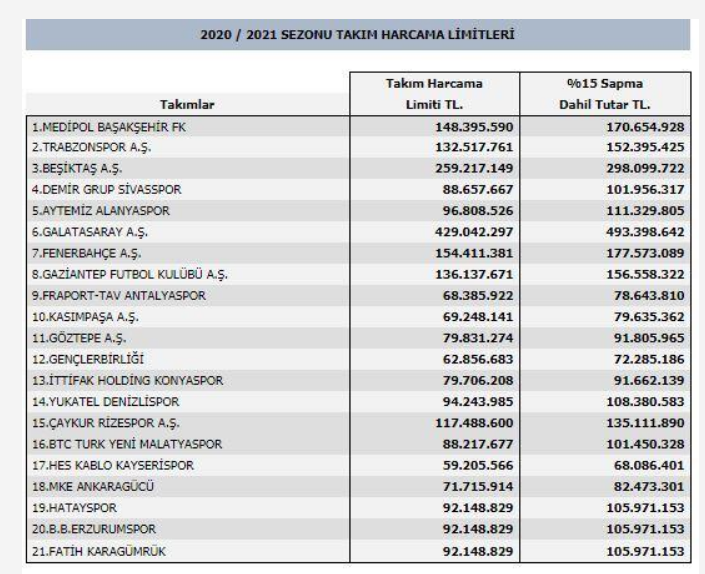This screenshot has width=705, height=574.
Task: Select '5.AYTEMİZ ALANYASPOR' team name
Action: tap(101, 211)
